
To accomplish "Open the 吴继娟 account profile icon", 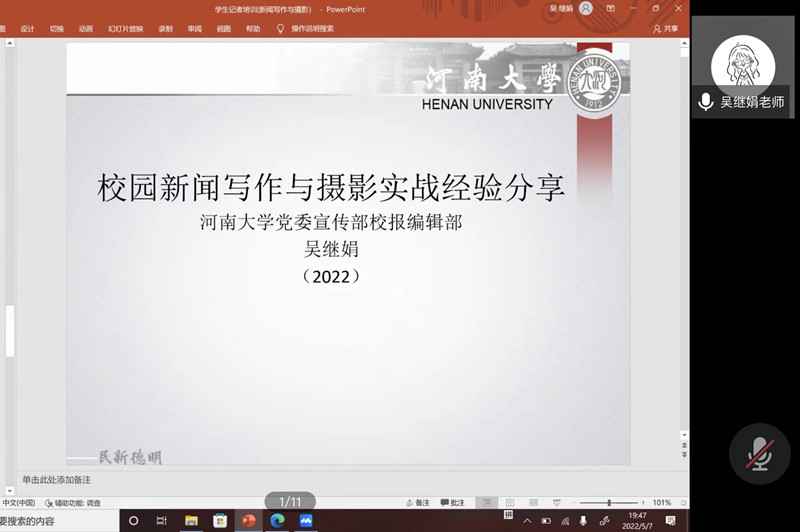I will coord(585,8).
